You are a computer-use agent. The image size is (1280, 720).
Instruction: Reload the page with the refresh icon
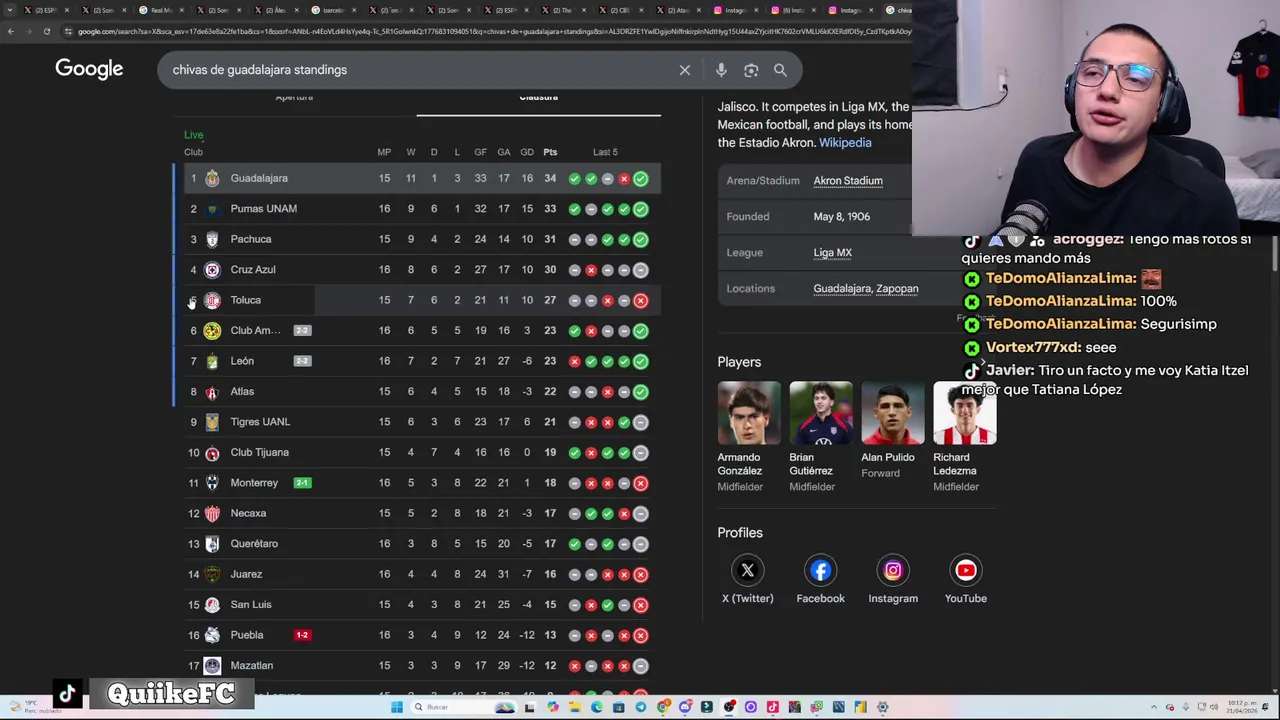click(x=46, y=31)
